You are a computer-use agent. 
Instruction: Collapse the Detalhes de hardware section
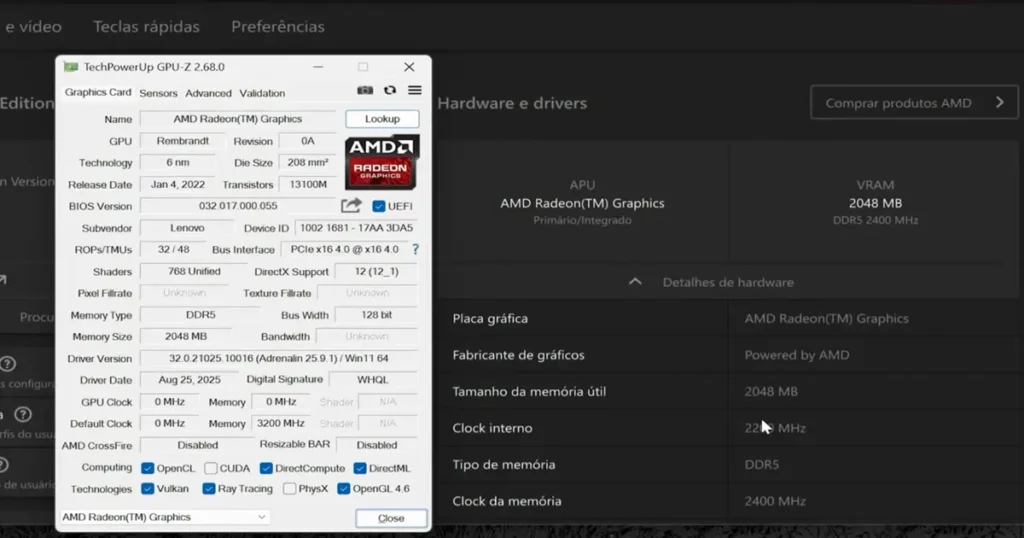[x=635, y=282]
